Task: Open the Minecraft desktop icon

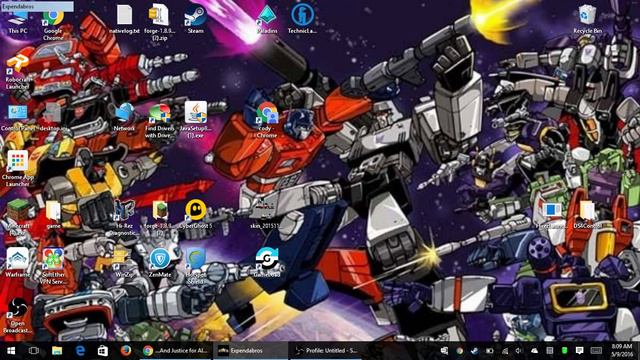Action: (18, 217)
